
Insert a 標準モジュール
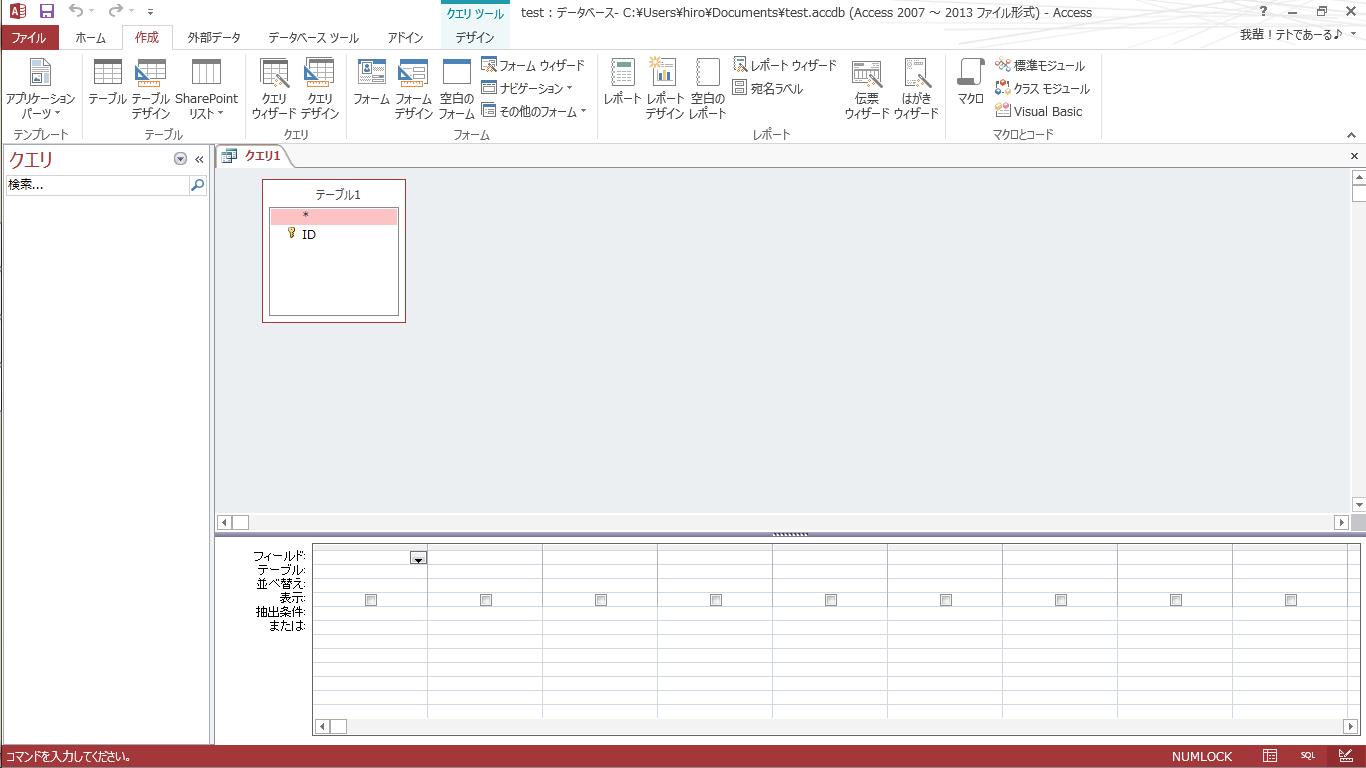[1040, 65]
